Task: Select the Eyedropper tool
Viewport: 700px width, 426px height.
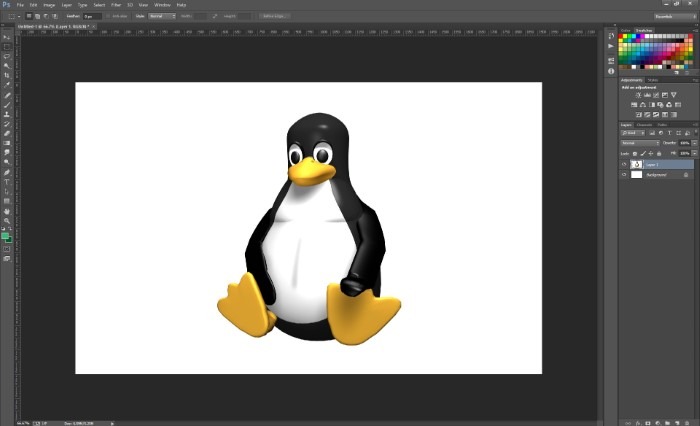Action: 6,85
